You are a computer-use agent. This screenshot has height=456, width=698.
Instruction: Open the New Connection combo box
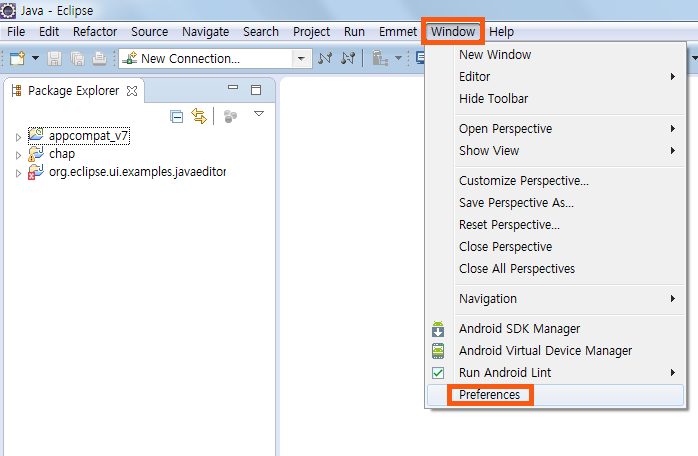coord(215,58)
